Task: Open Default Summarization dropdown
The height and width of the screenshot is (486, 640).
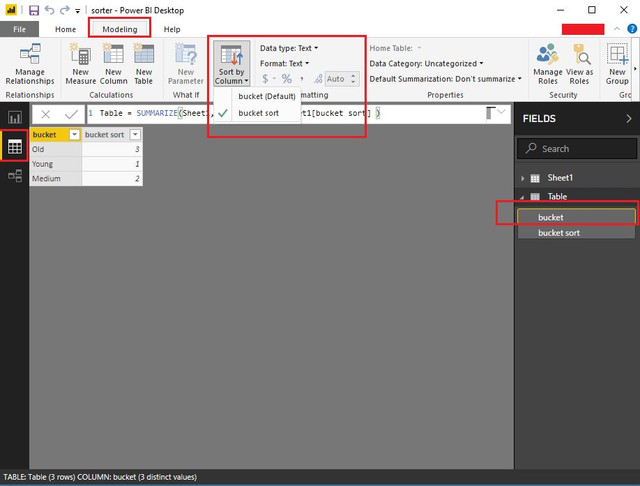Action: 445,79
